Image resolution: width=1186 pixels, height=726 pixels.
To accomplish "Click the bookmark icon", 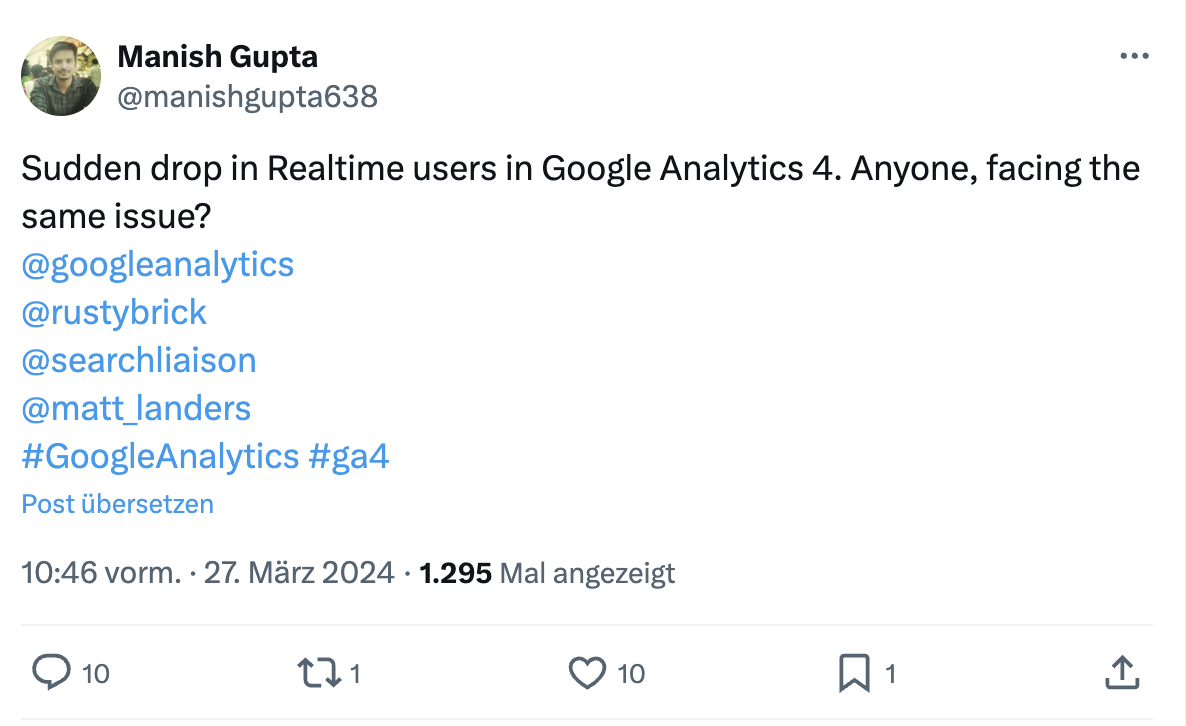I will pyautogui.click(x=855, y=673).
